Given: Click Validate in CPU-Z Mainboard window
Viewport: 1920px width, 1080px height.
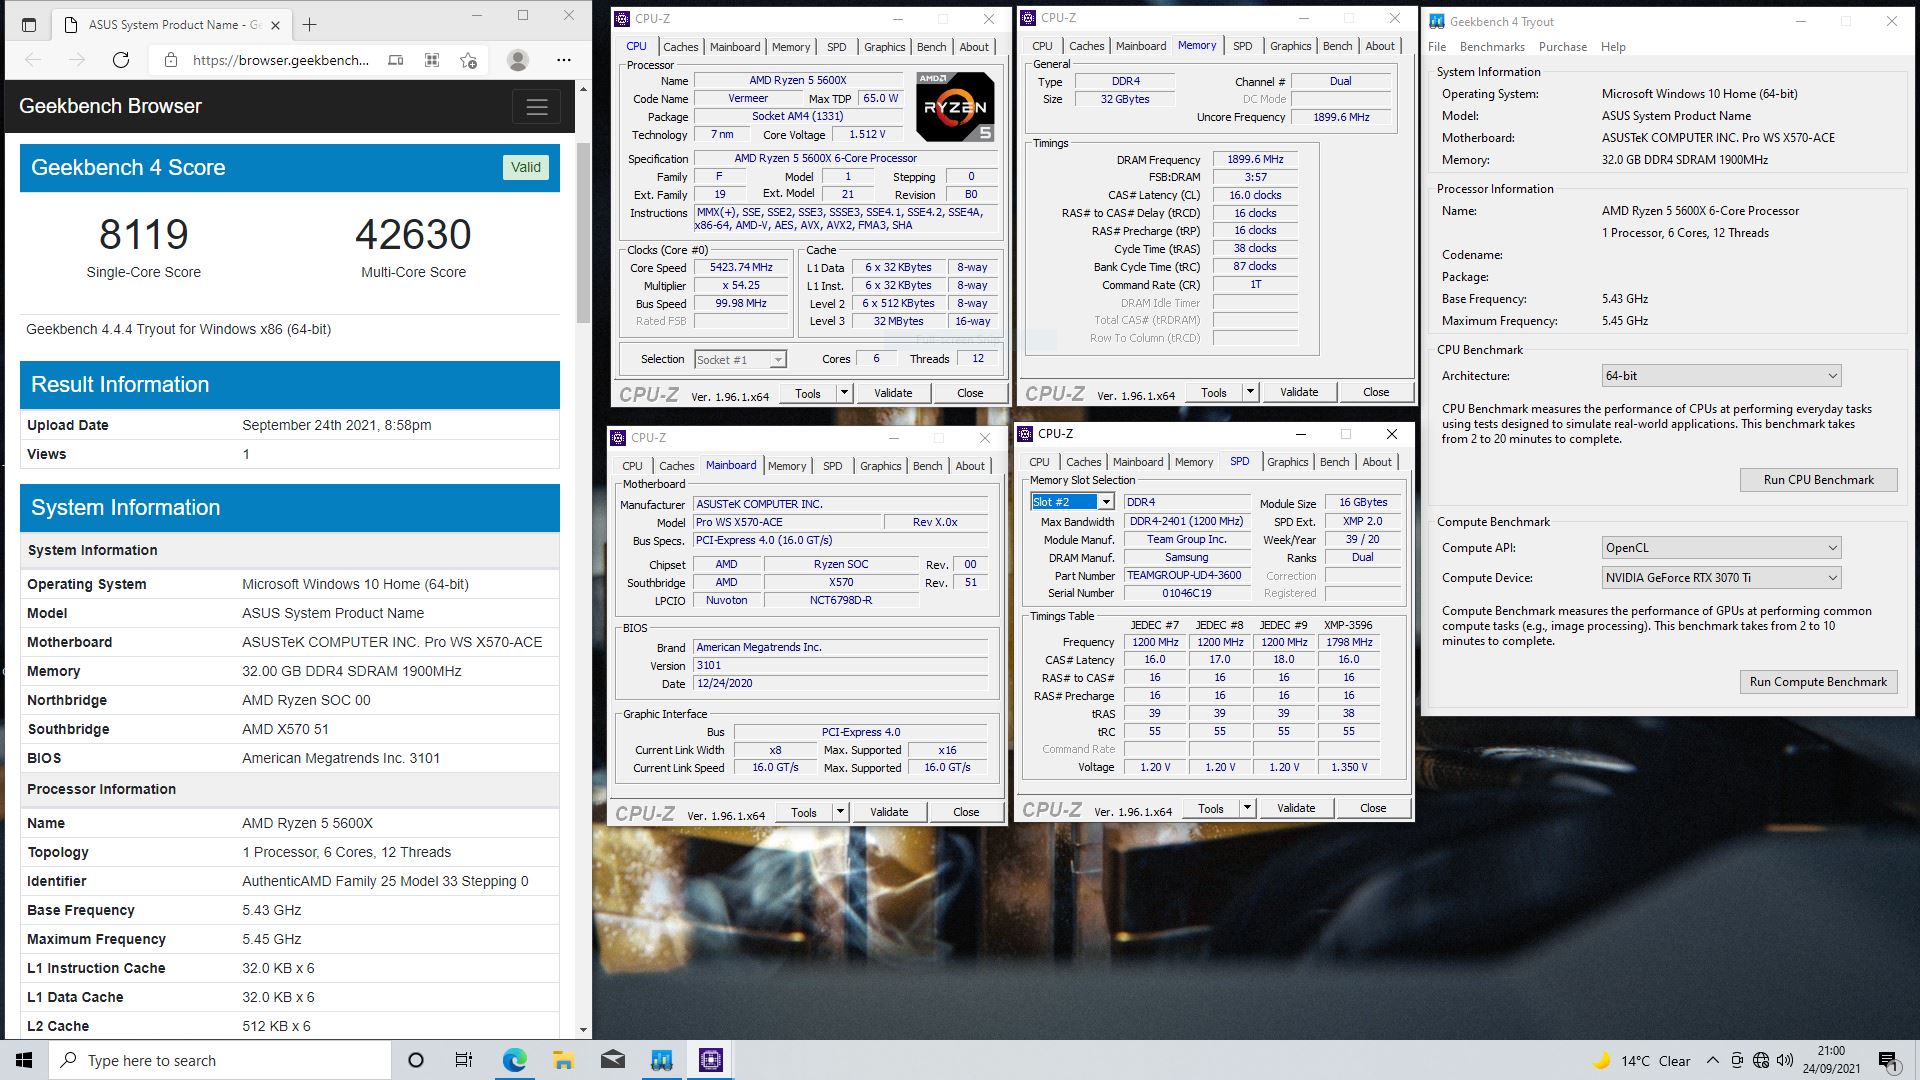Looking at the screenshot, I should tap(889, 812).
